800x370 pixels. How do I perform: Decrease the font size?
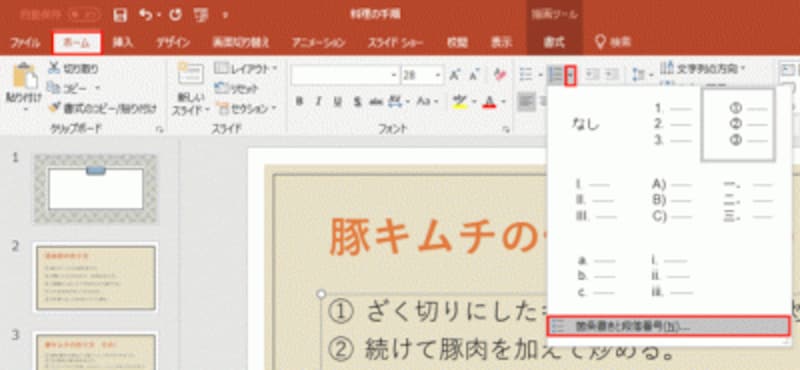click(474, 76)
